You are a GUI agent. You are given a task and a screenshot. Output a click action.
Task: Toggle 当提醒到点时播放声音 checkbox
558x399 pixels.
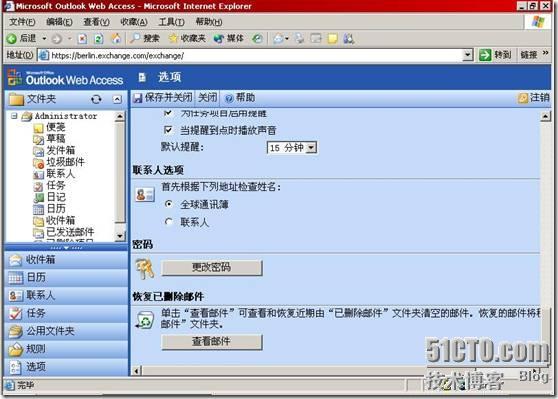[168, 130]
